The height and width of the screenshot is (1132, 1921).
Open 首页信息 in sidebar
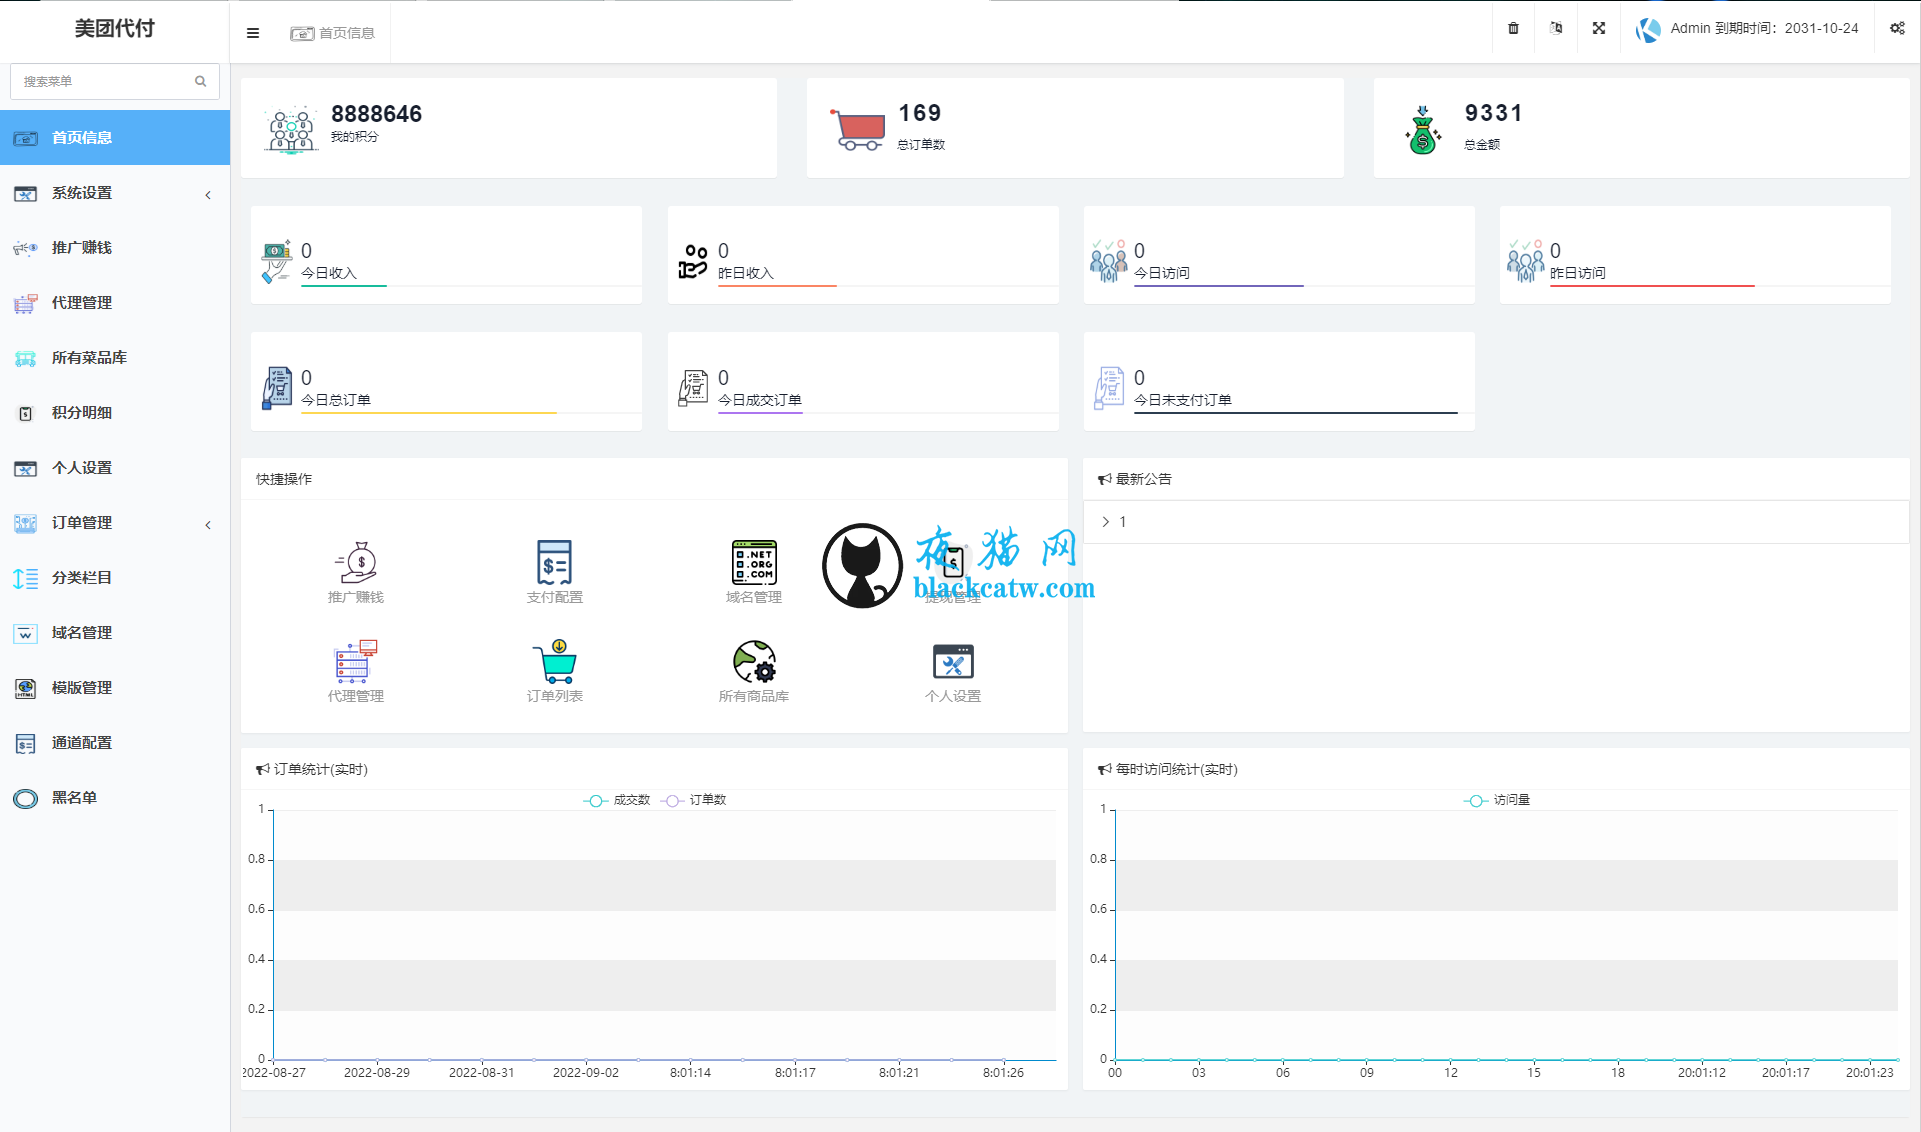[115, 137]
